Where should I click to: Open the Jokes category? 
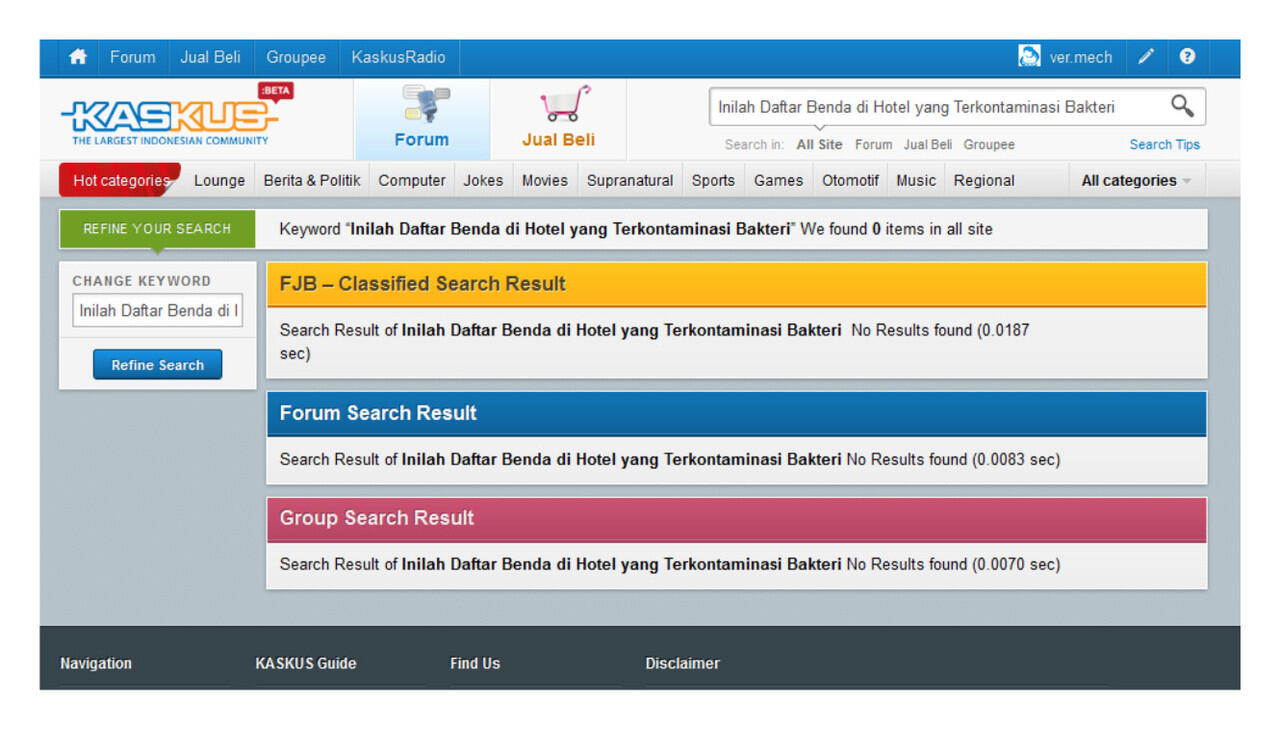pos(483,181)
